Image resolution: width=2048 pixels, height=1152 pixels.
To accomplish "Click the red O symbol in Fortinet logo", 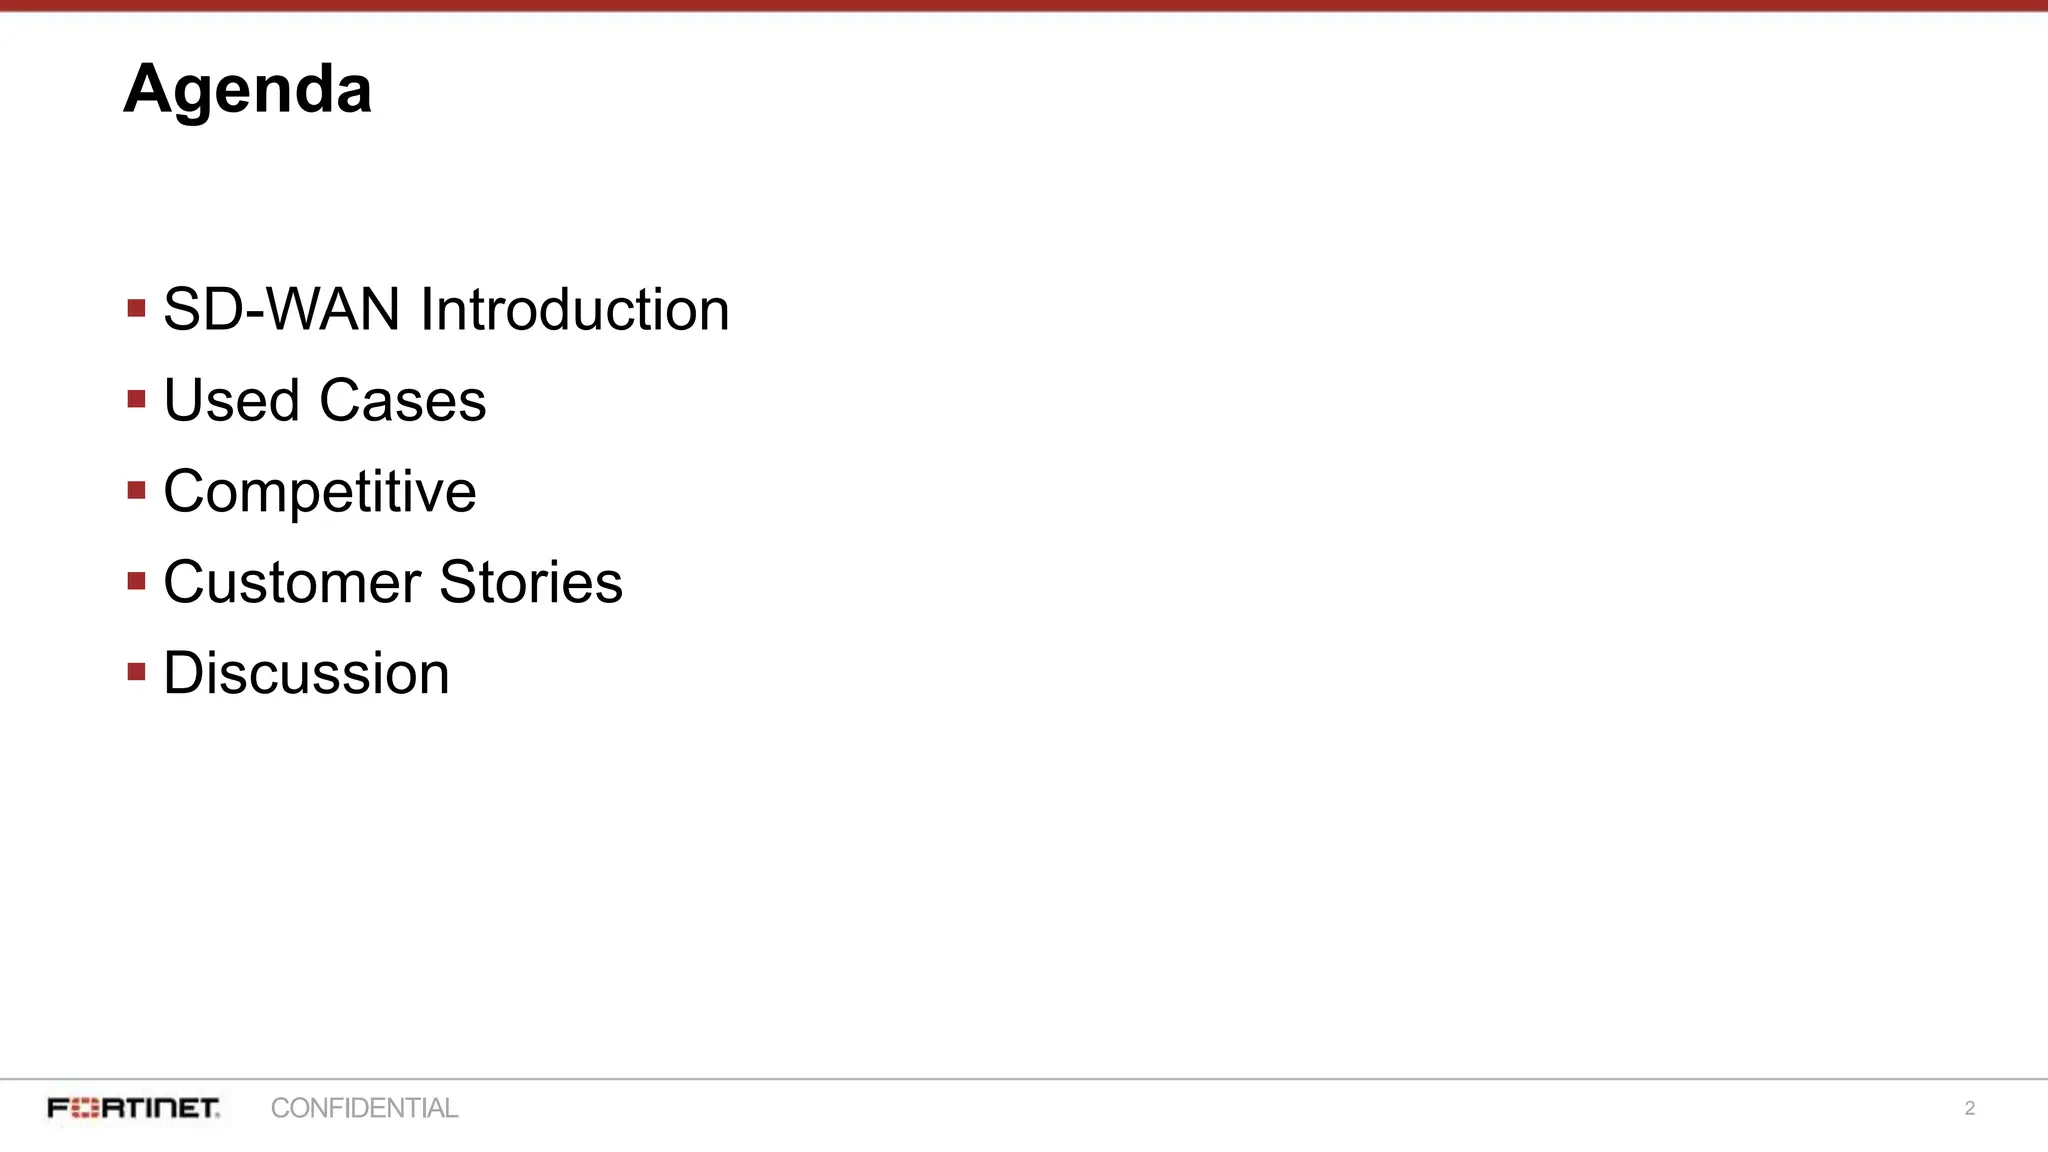I will point(86,1108).
